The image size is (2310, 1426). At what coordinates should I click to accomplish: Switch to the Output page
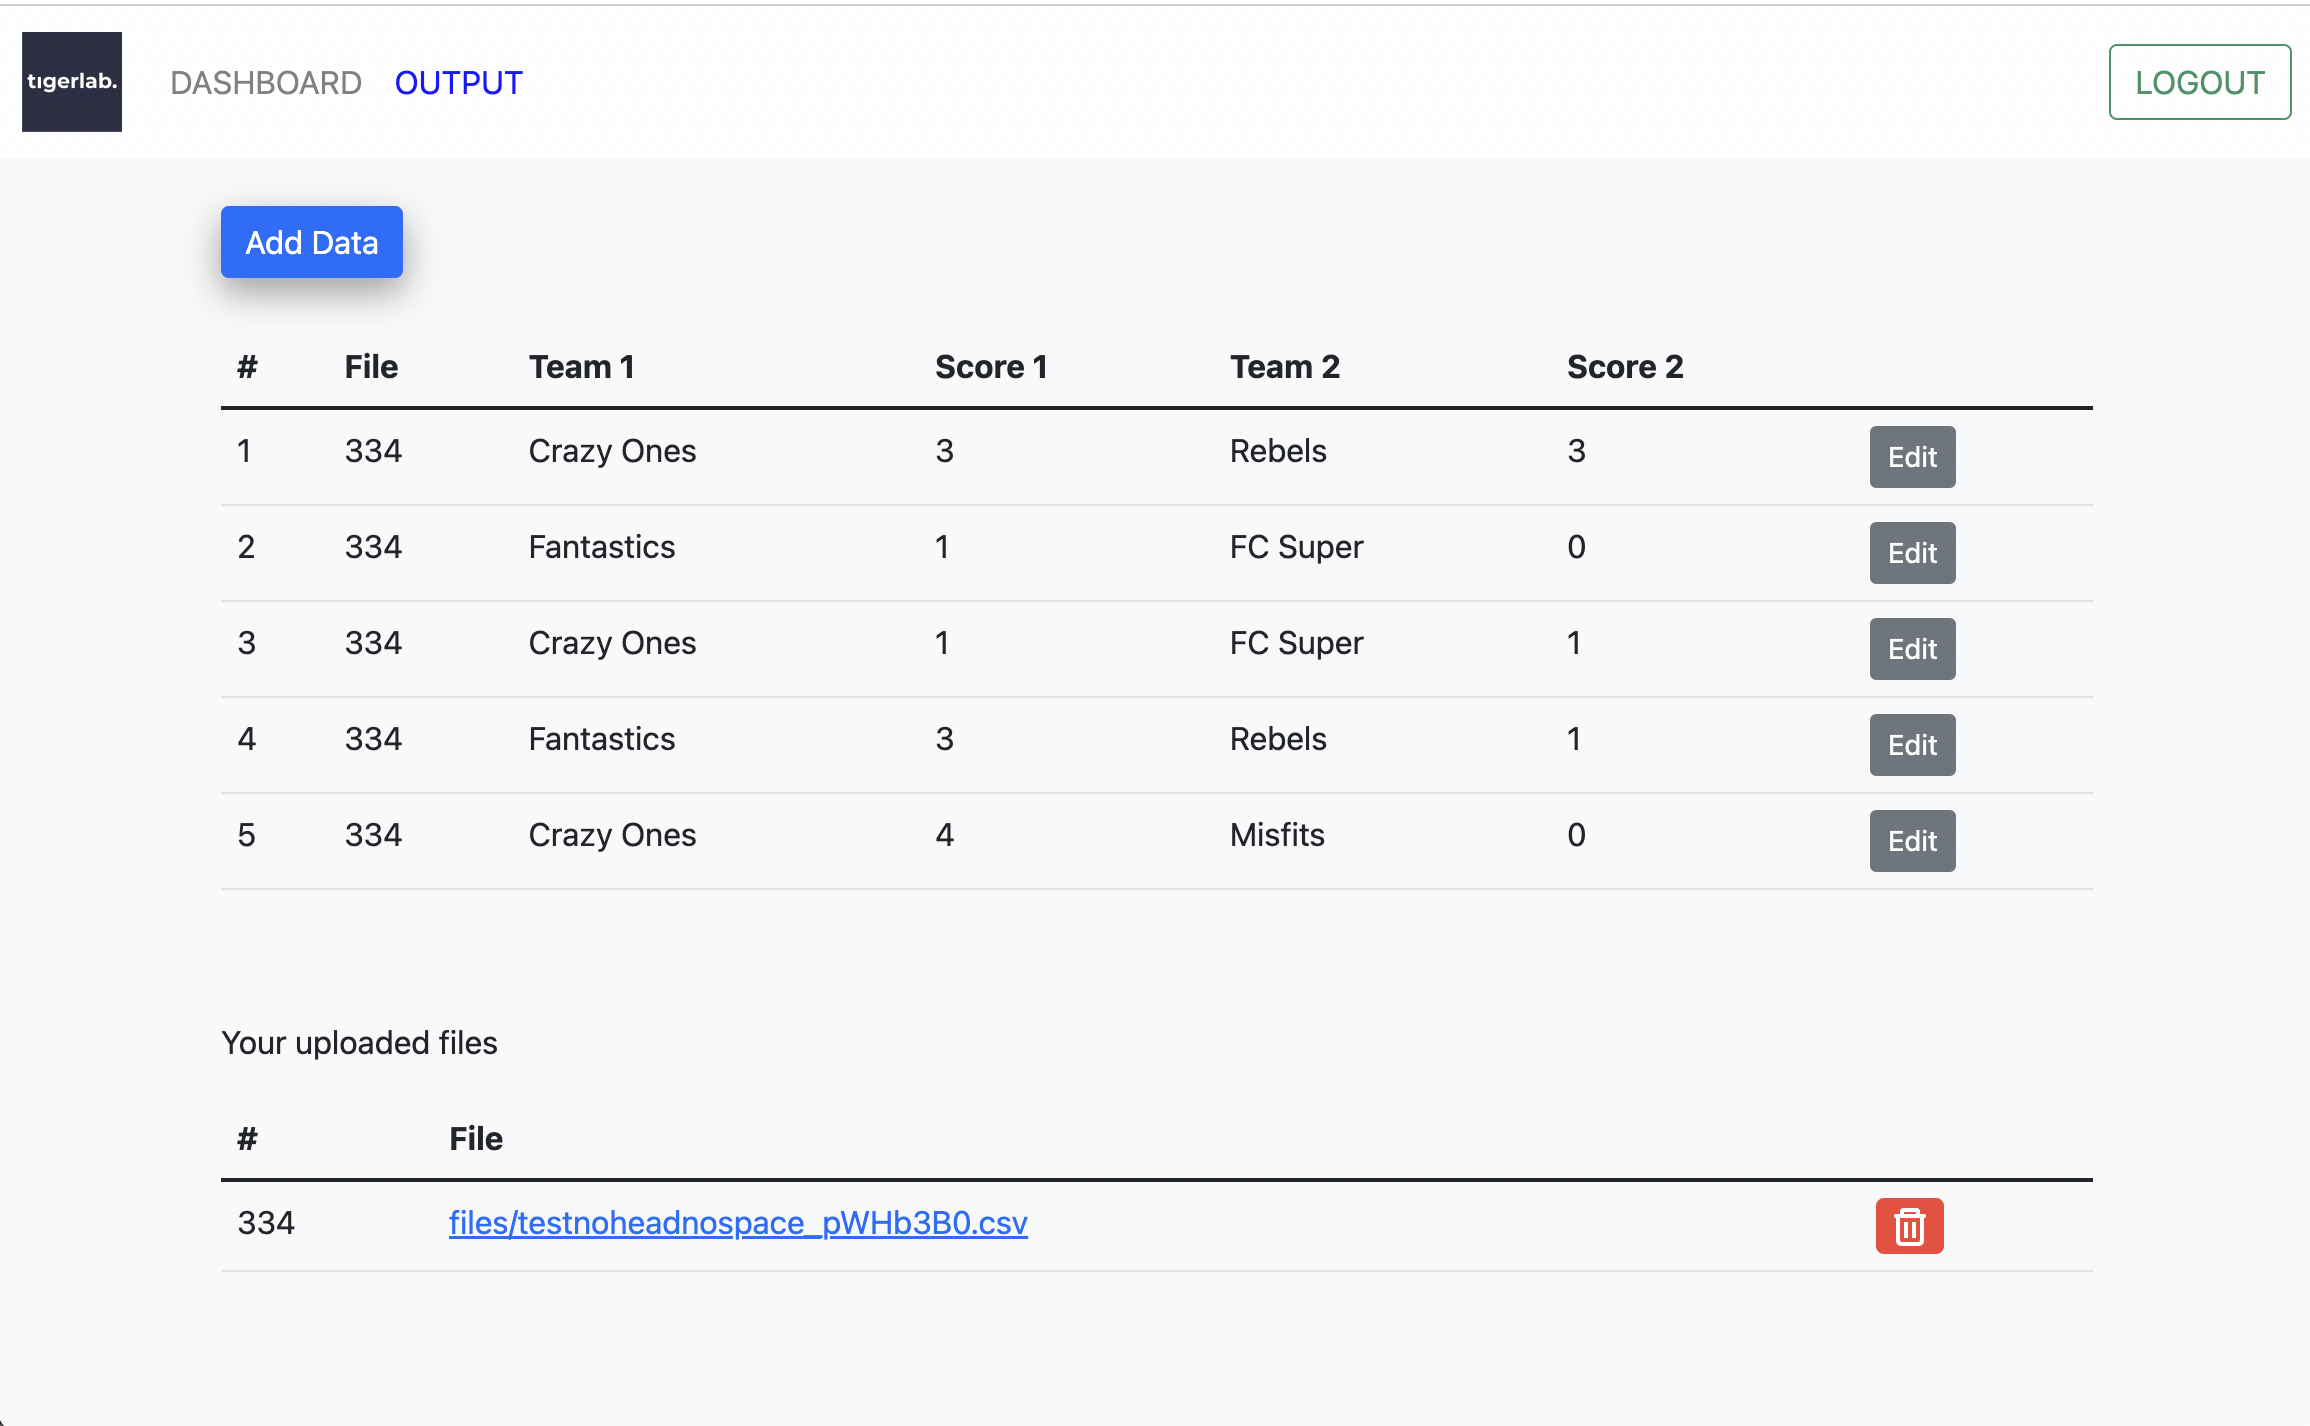tap(458, 83)
